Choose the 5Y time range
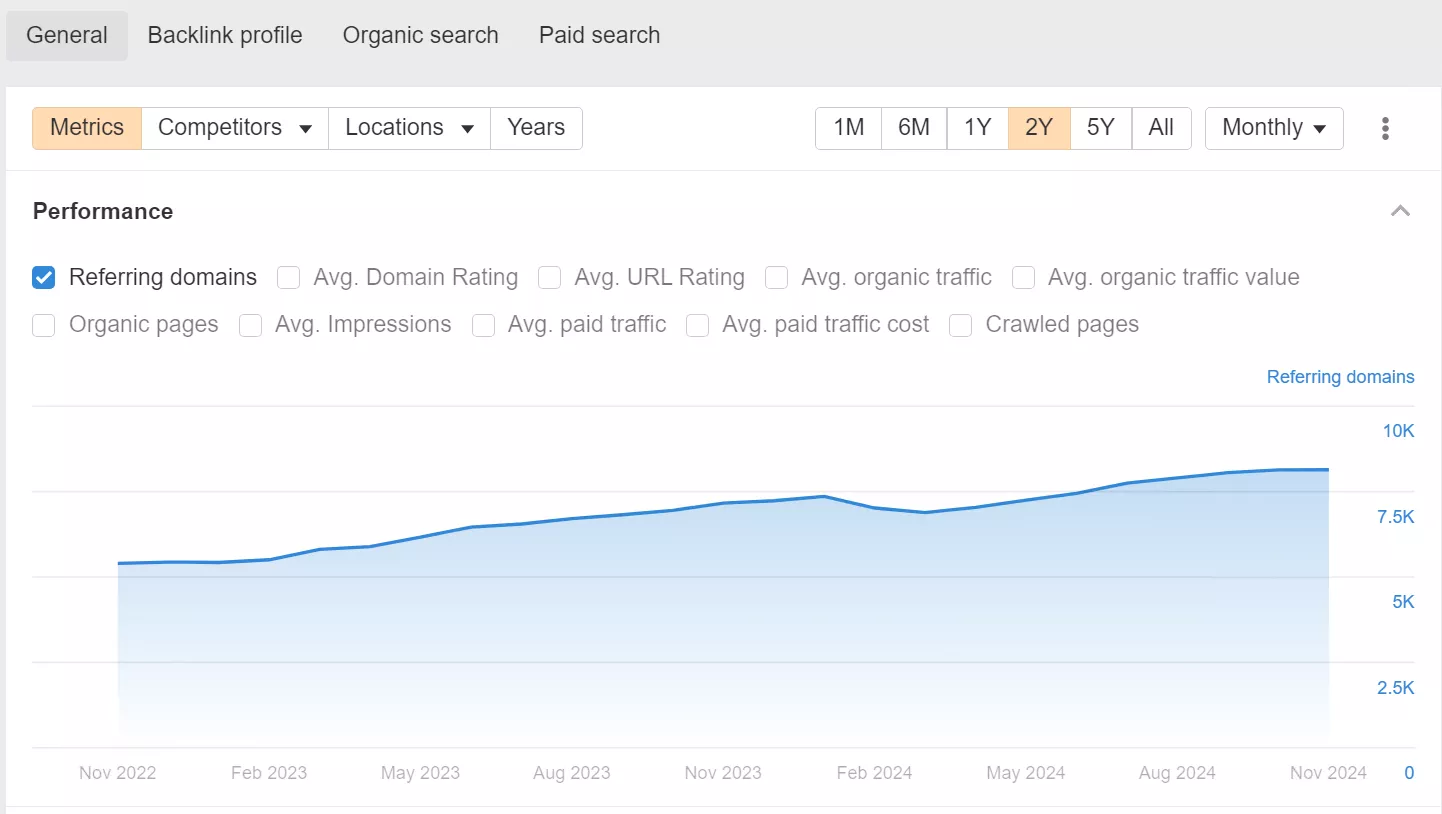The height and width of the screenshot is (814, 1442). [1101, 128]
